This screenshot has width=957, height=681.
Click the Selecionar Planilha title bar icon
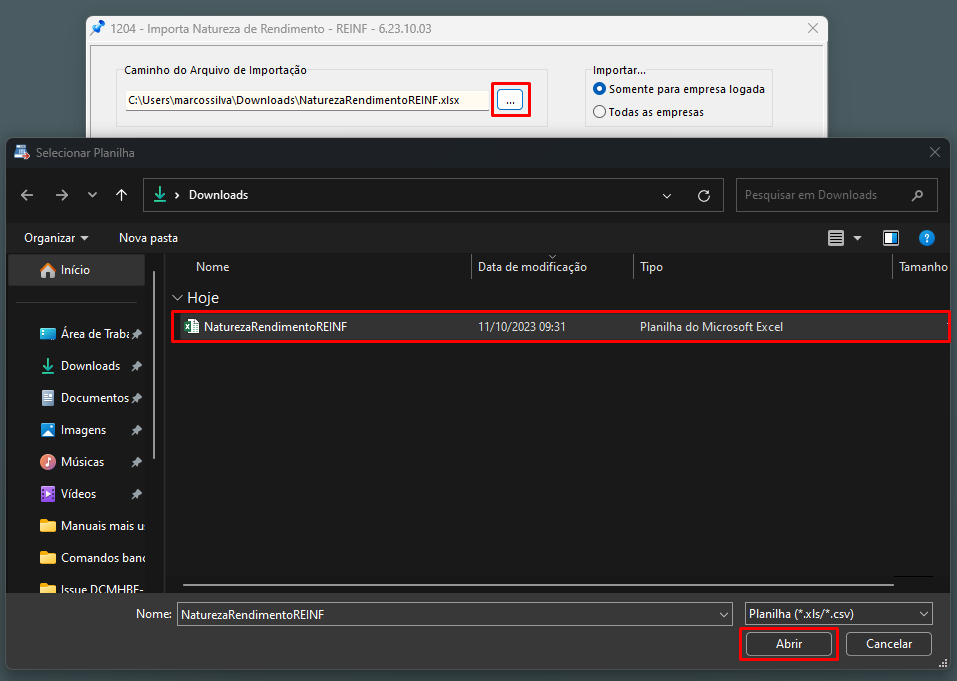pos(22,153)
